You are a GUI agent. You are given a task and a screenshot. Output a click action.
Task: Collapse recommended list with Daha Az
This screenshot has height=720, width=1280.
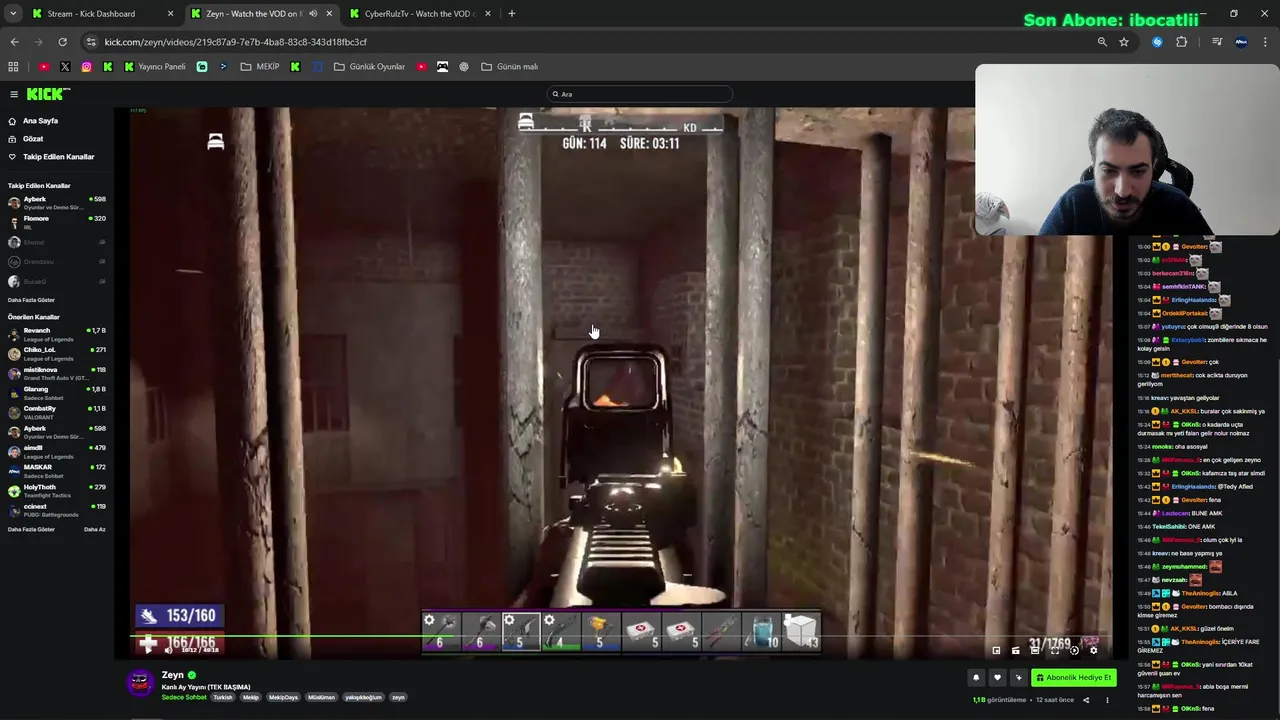94,529
